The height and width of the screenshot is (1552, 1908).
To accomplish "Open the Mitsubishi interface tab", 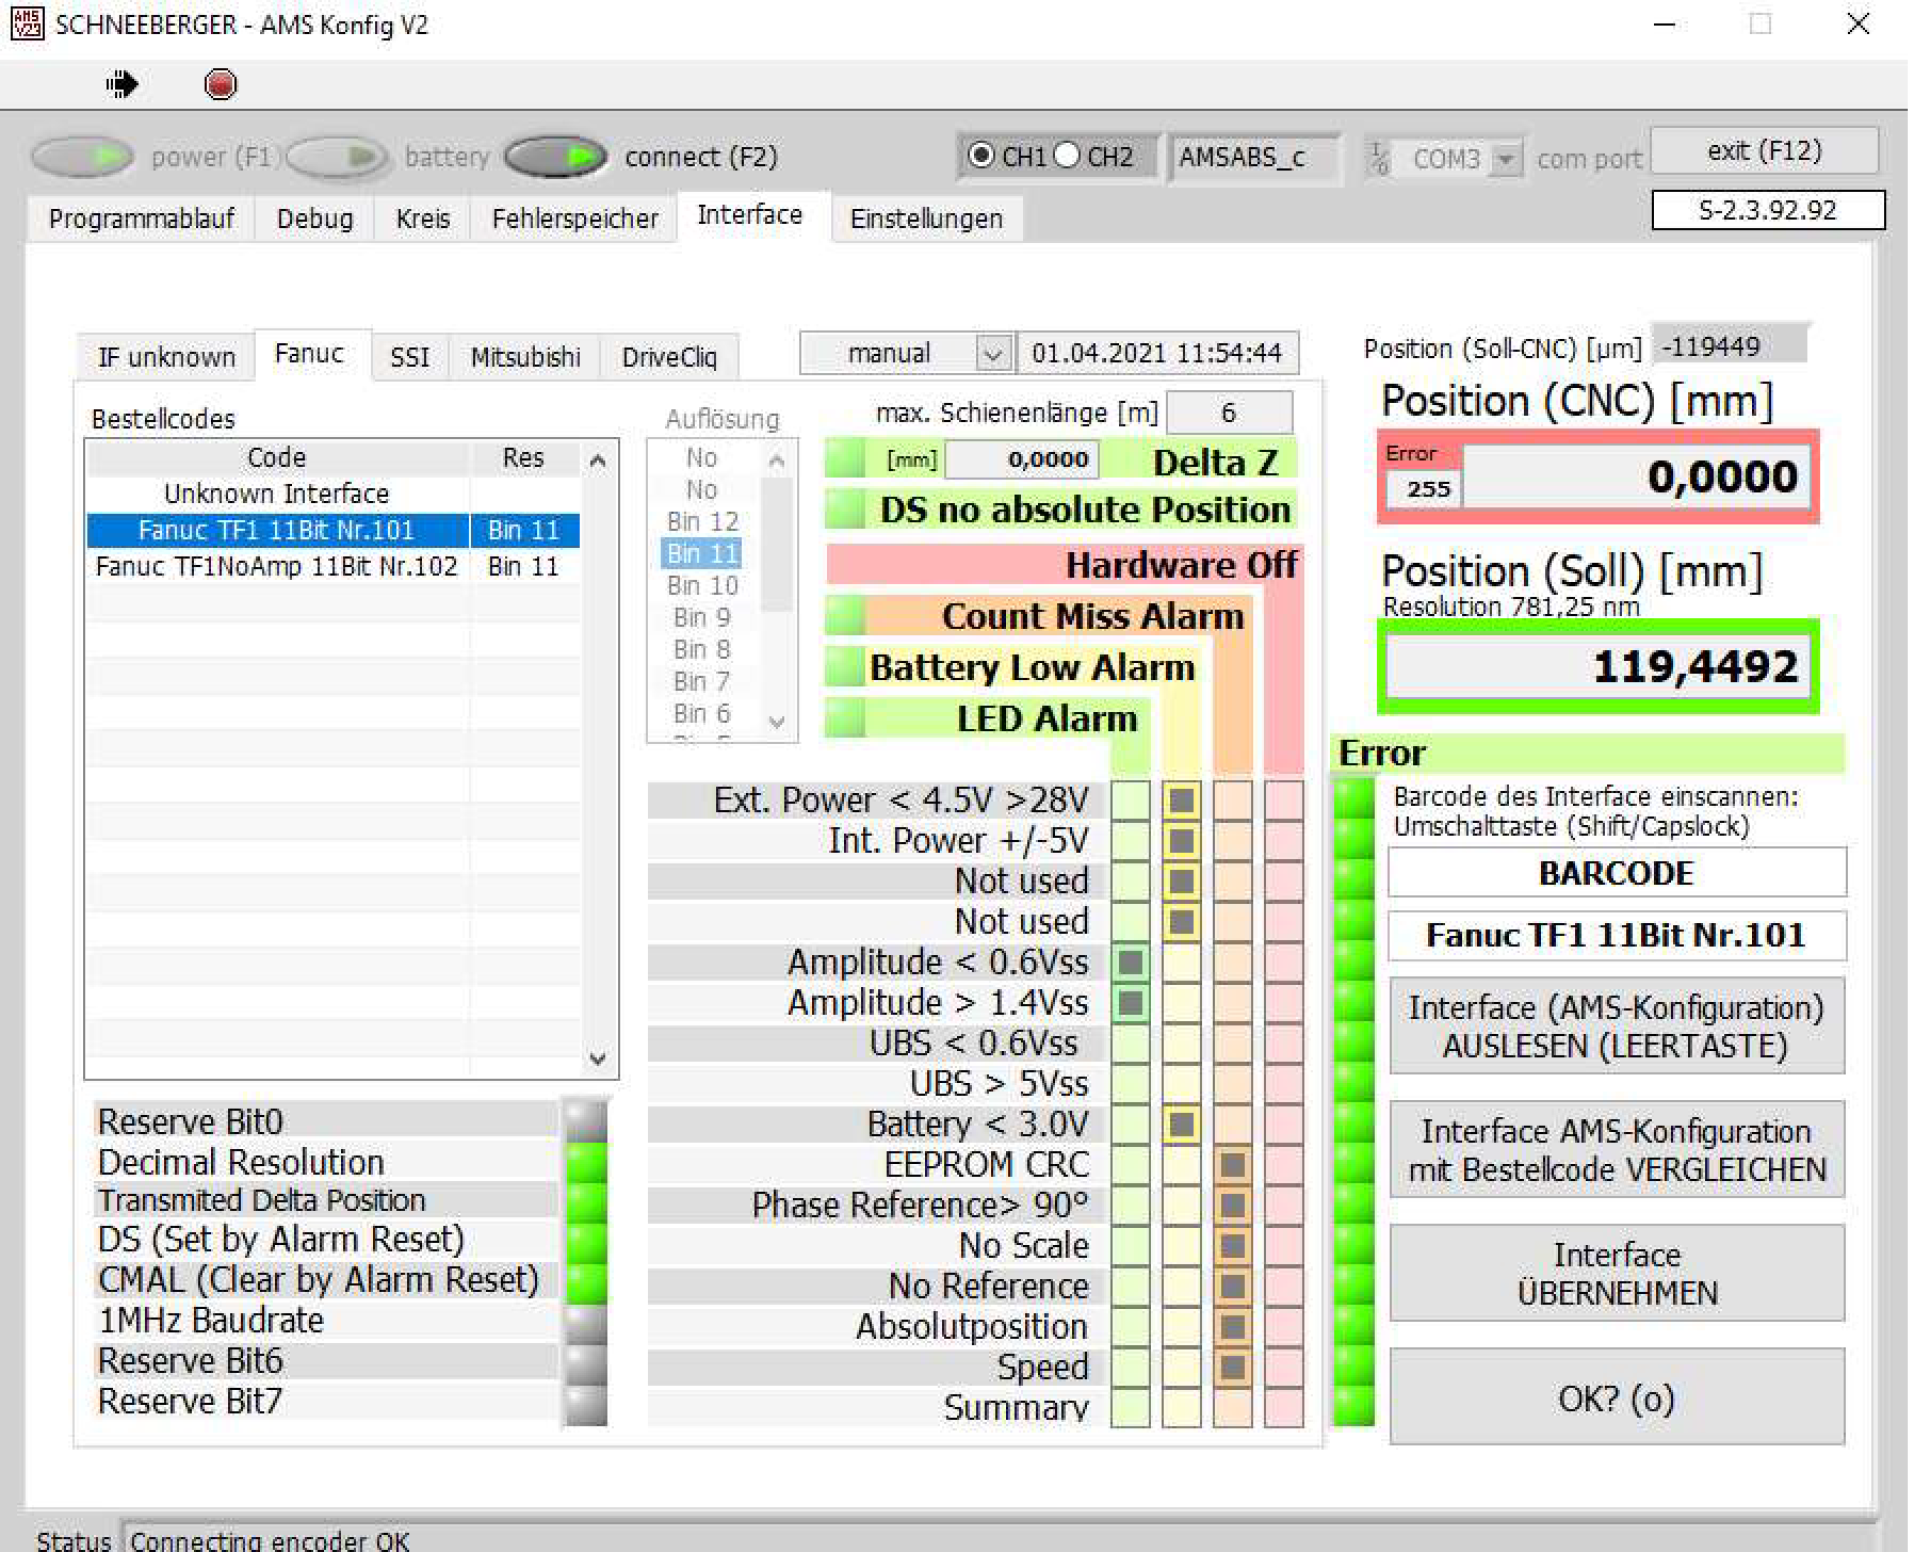I will click(x=525, y=357).
